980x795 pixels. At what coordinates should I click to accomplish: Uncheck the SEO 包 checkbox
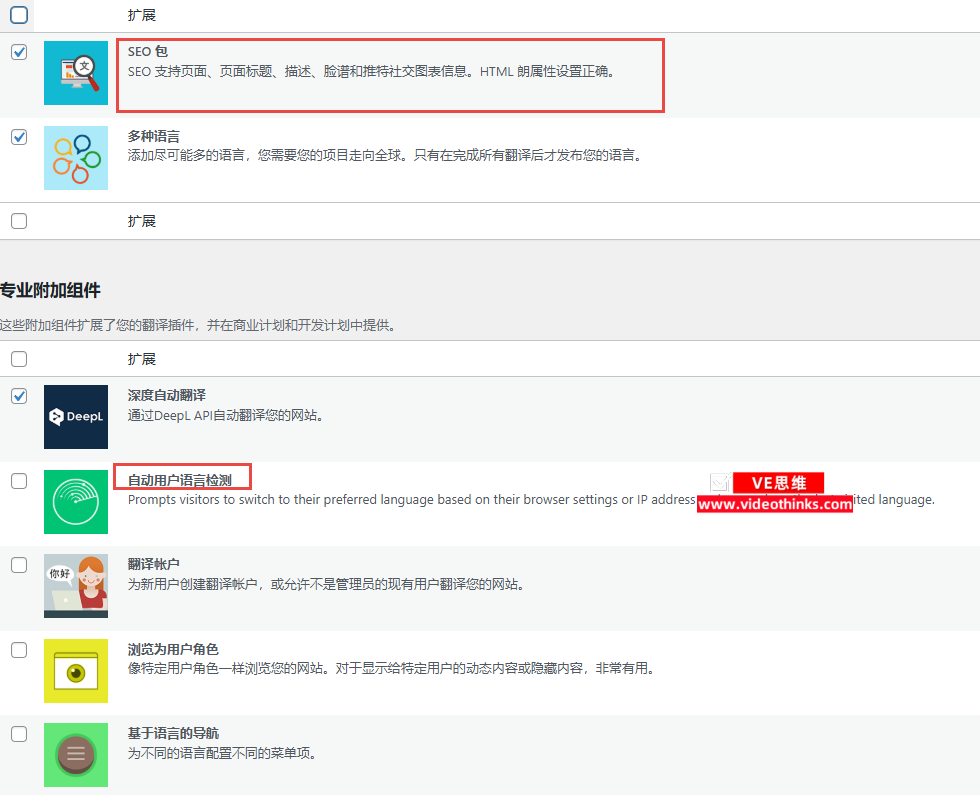[x=19, y=52]
